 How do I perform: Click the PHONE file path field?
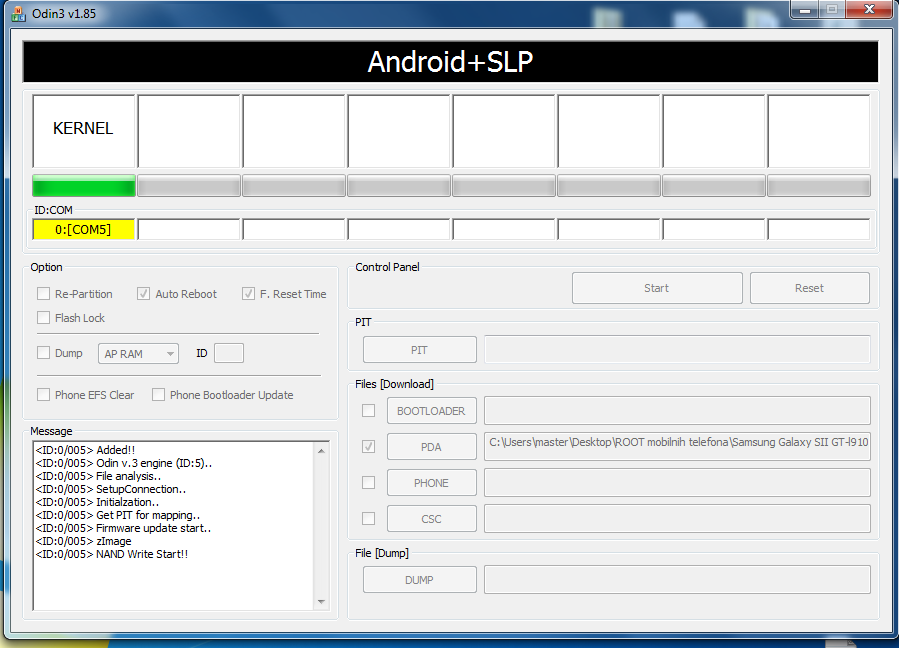click(677, 483)
